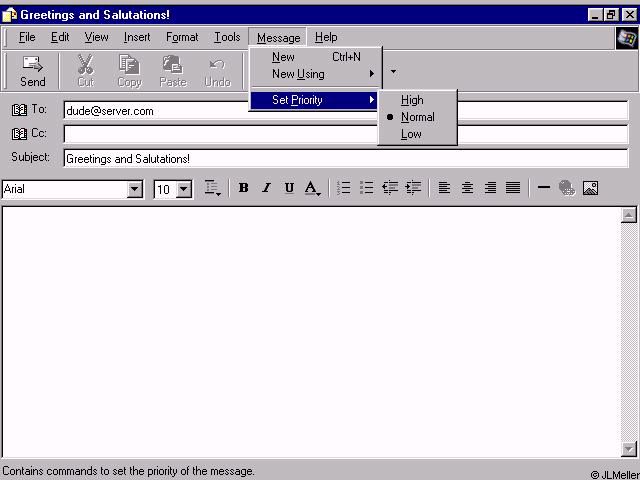
Task: Expand the New Using submenu
Action: point(316,74)
